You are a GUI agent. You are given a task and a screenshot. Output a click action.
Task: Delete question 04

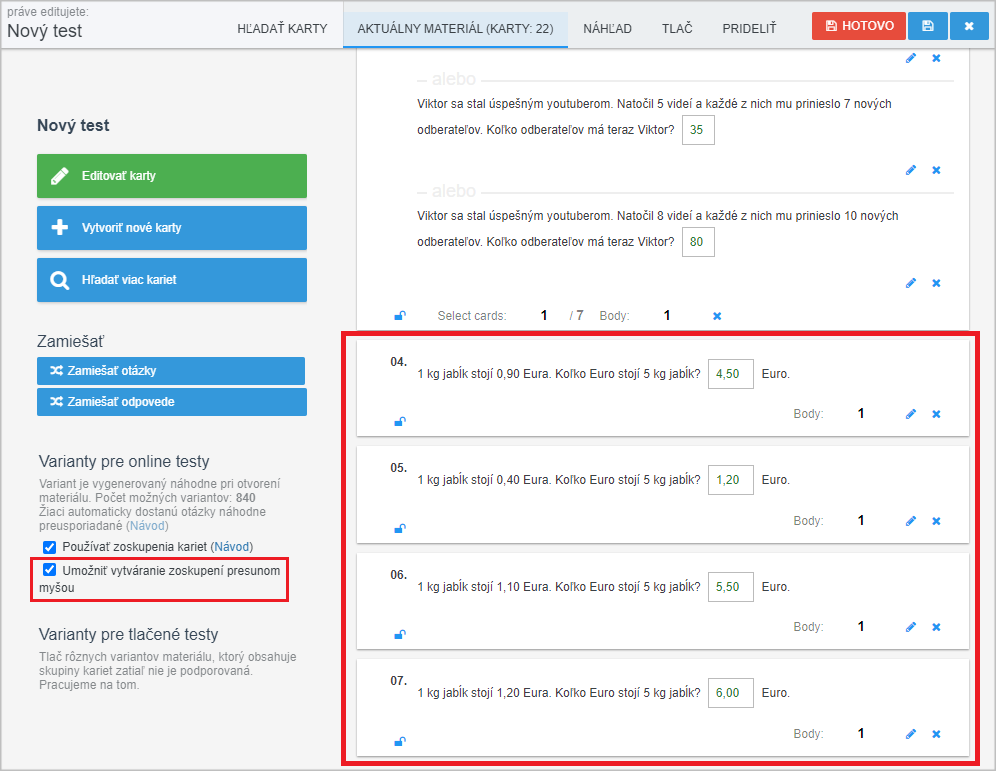pos(936,414)
